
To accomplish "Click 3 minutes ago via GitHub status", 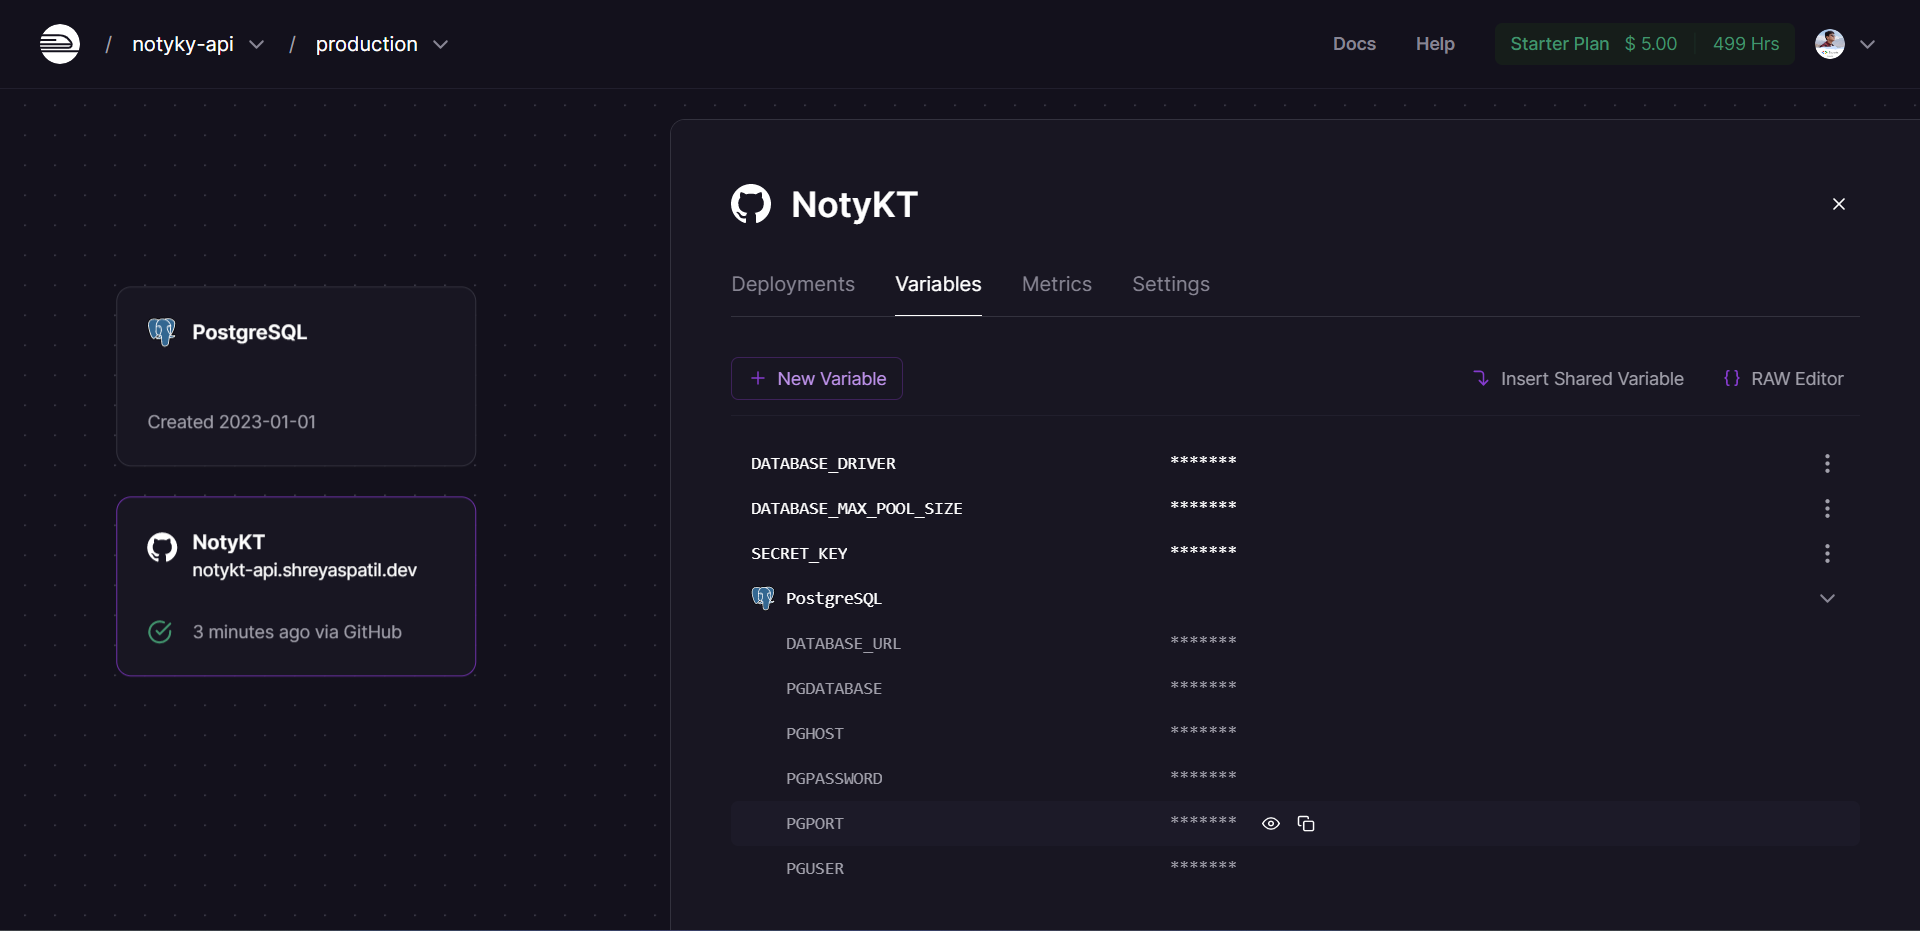I will pyautogui.click(x=297, y=632).
